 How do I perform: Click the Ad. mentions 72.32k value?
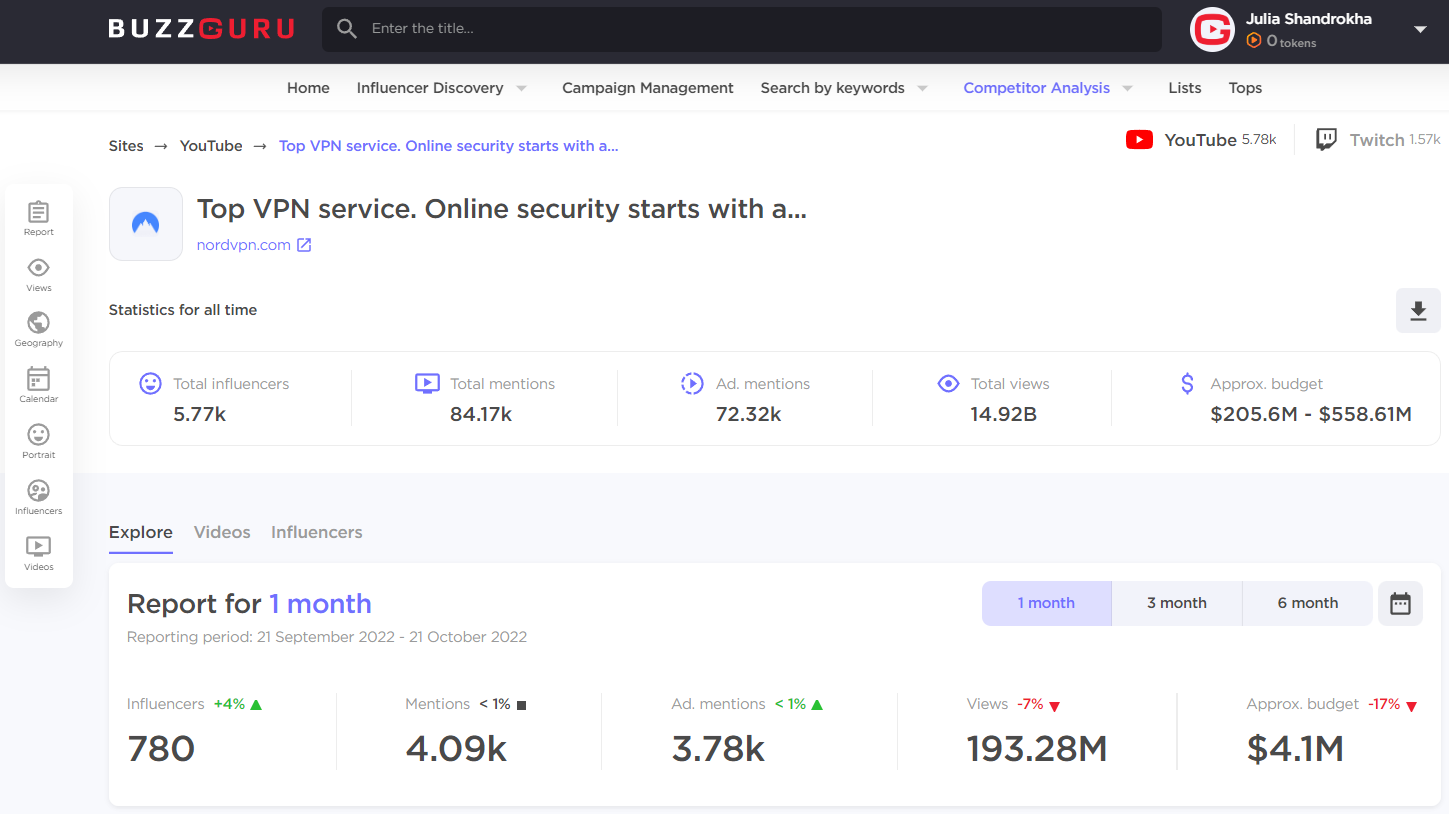(749, 414)
